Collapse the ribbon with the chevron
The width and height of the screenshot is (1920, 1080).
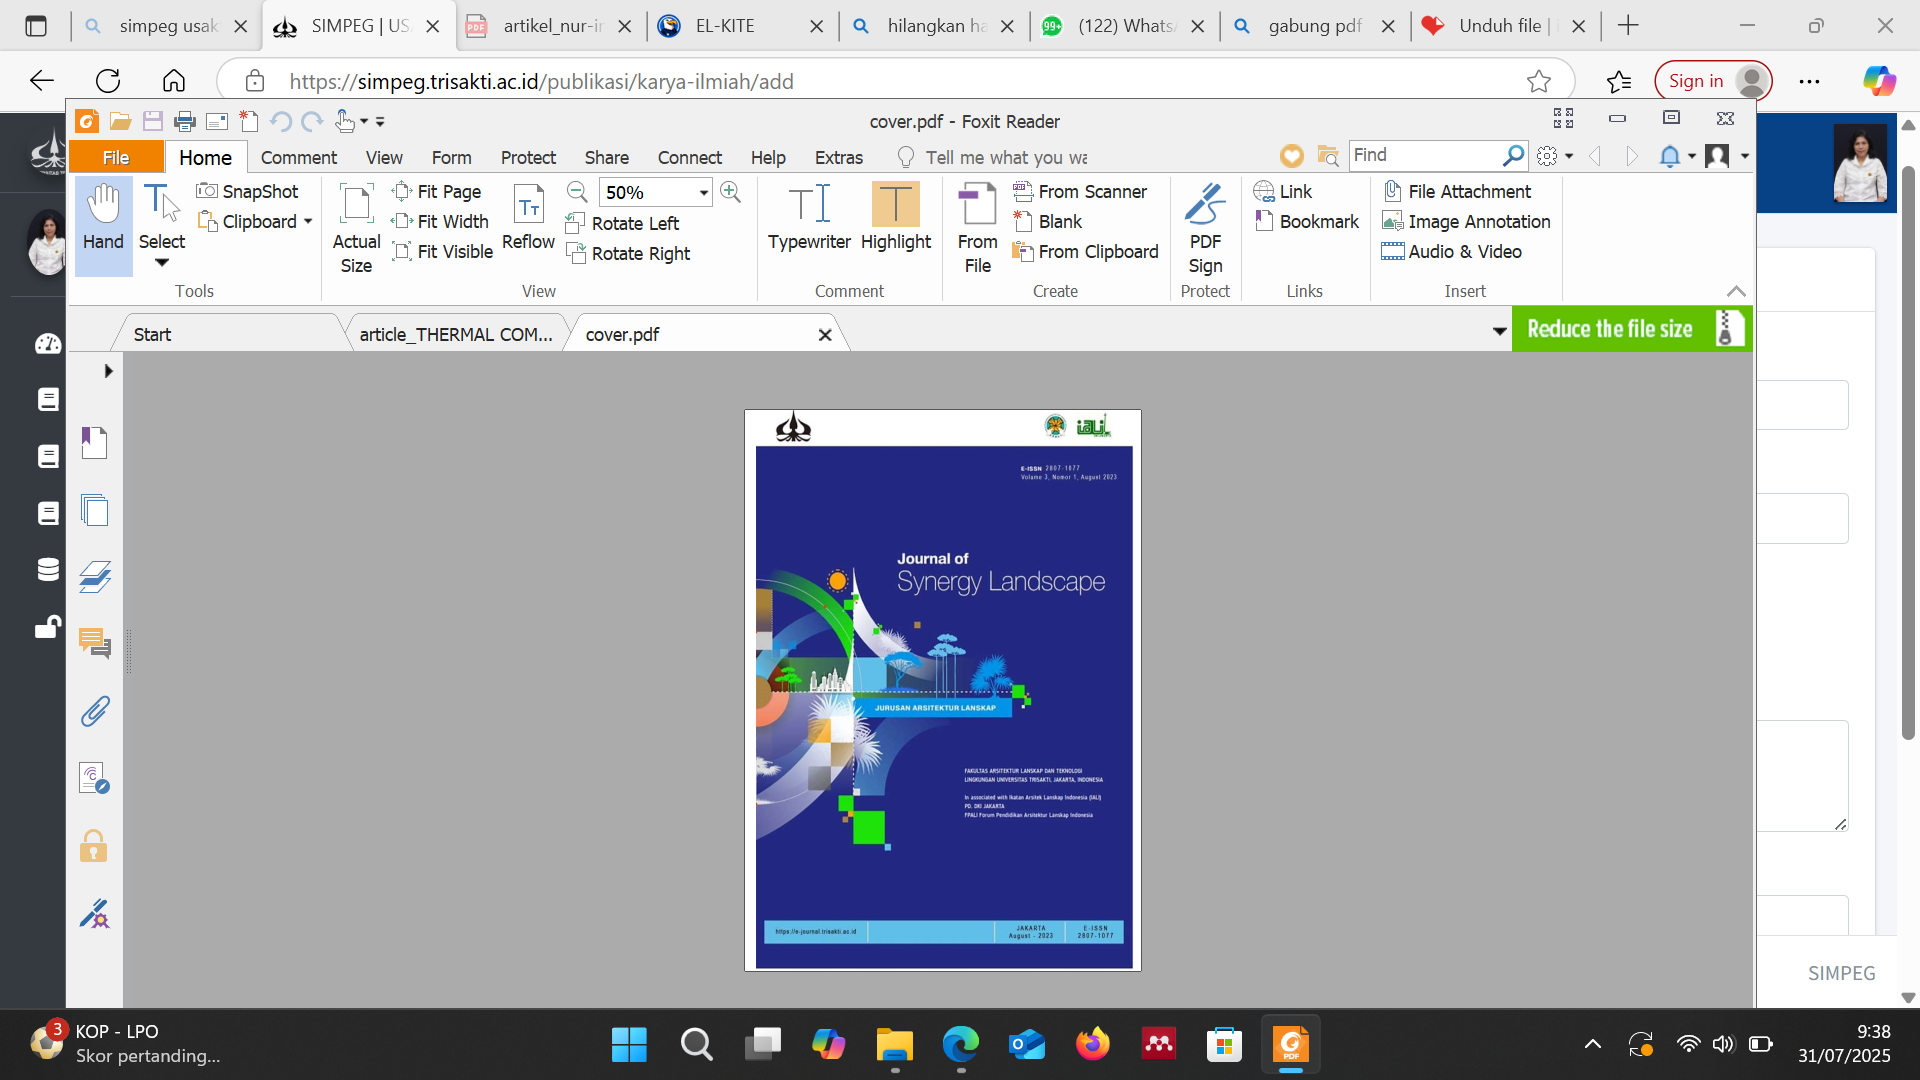[x=1736, y=291]
